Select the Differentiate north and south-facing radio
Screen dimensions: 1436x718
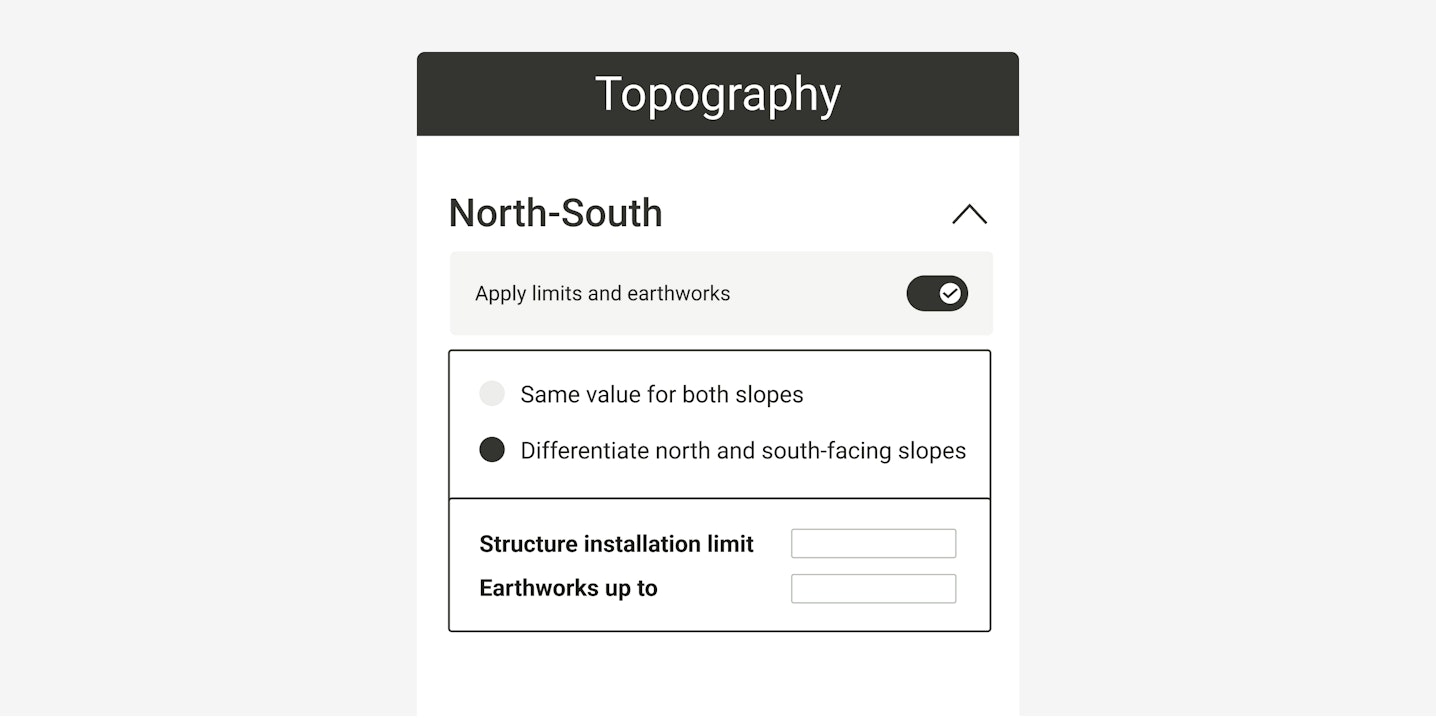tap(492, 450)
